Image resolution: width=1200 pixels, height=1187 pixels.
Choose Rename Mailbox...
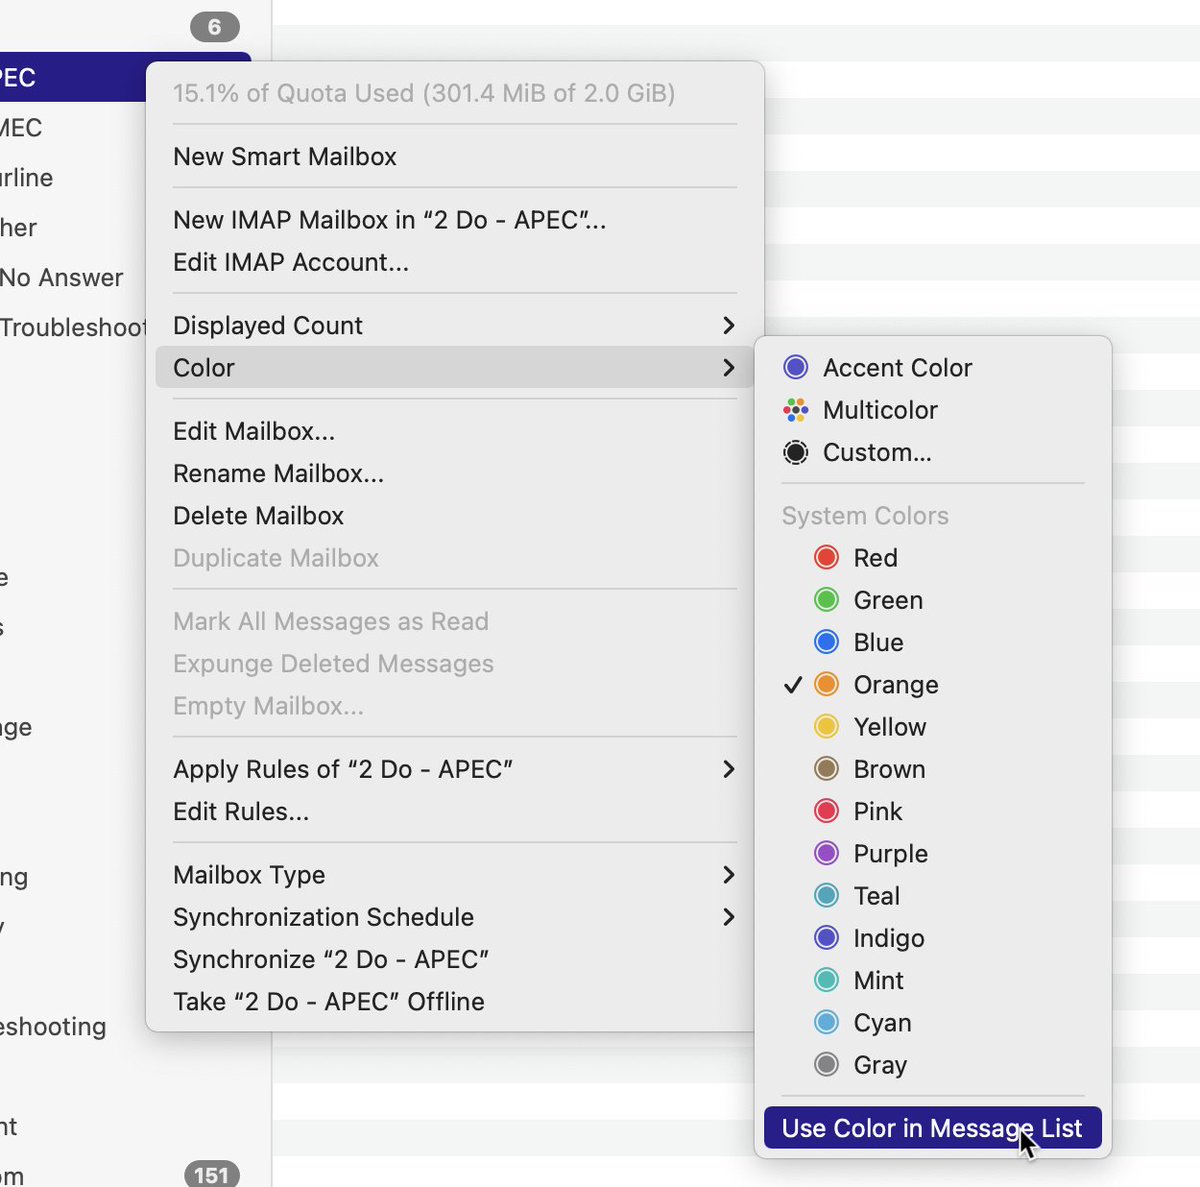(x=454, y=473)
